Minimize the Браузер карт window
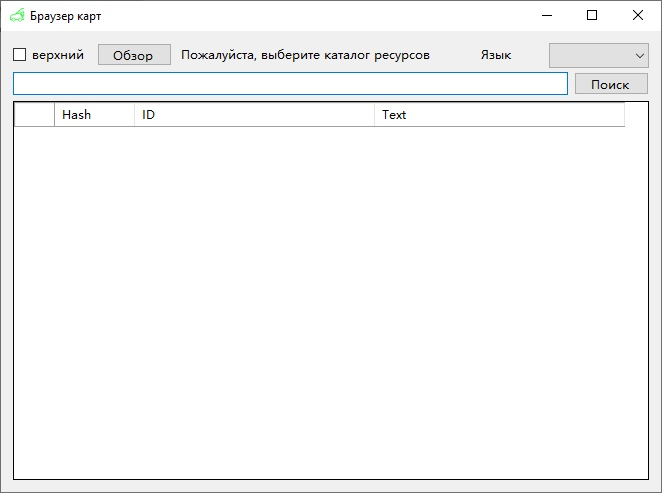The image size is (662, 493). 547,16
